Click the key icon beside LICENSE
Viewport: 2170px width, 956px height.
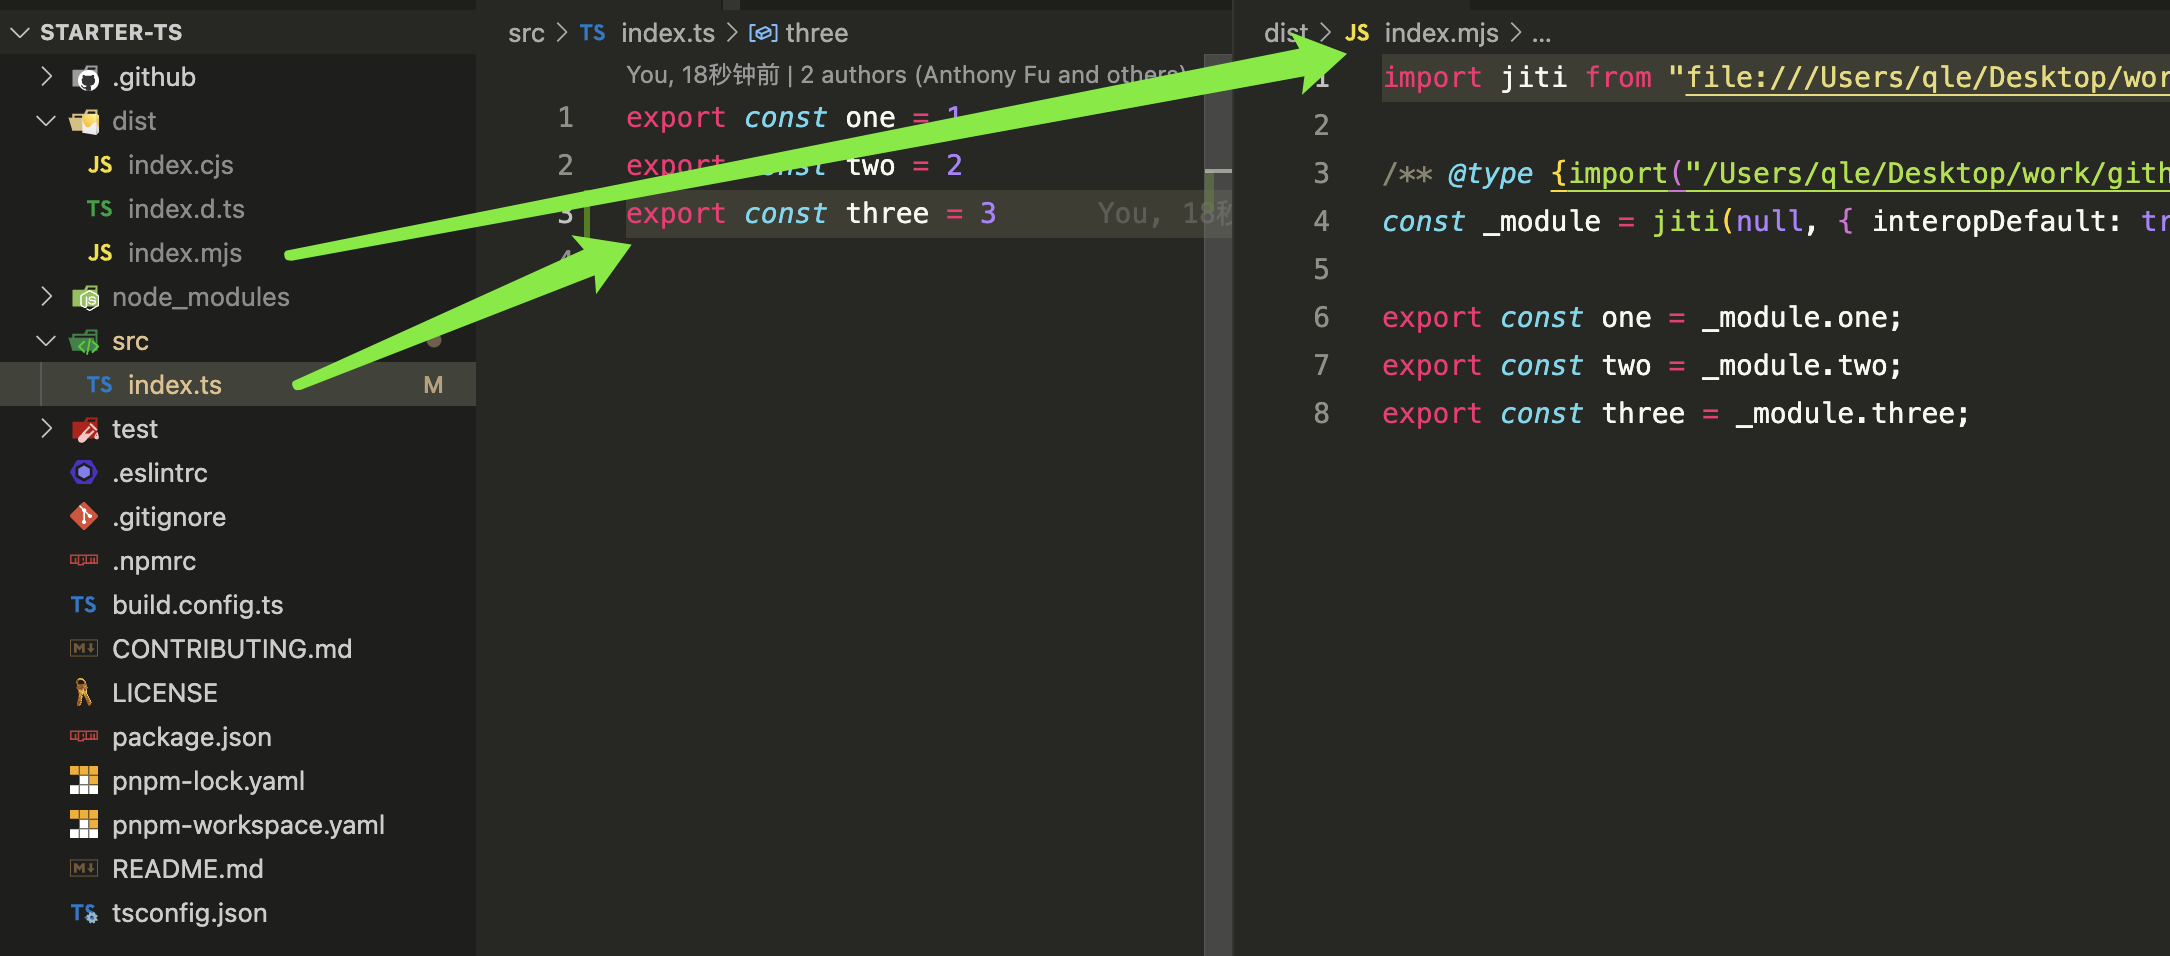coord(84,693)
